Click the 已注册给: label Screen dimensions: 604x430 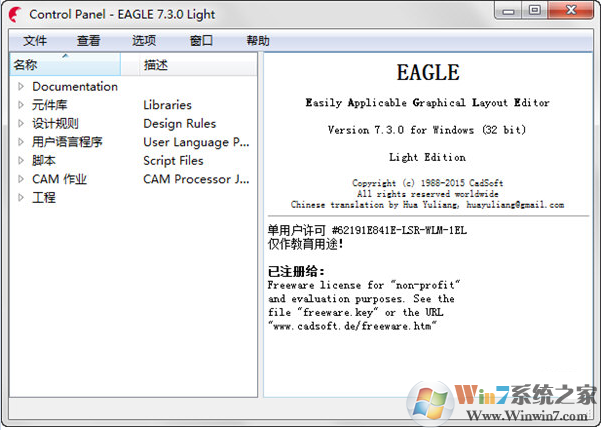tap(296, 271)
